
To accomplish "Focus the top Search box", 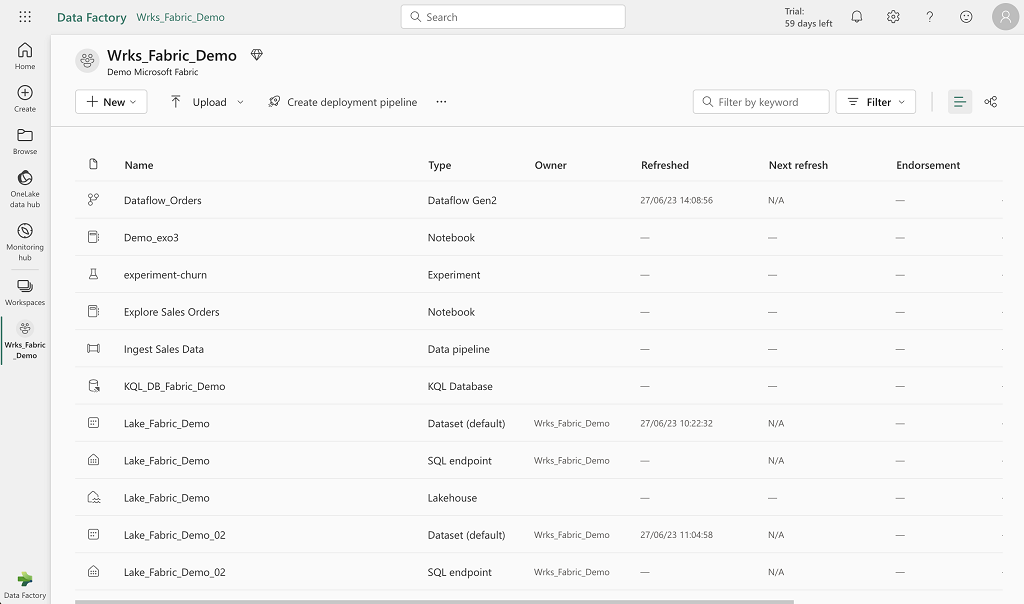I will pyautogui.click(x=513, y=17).
